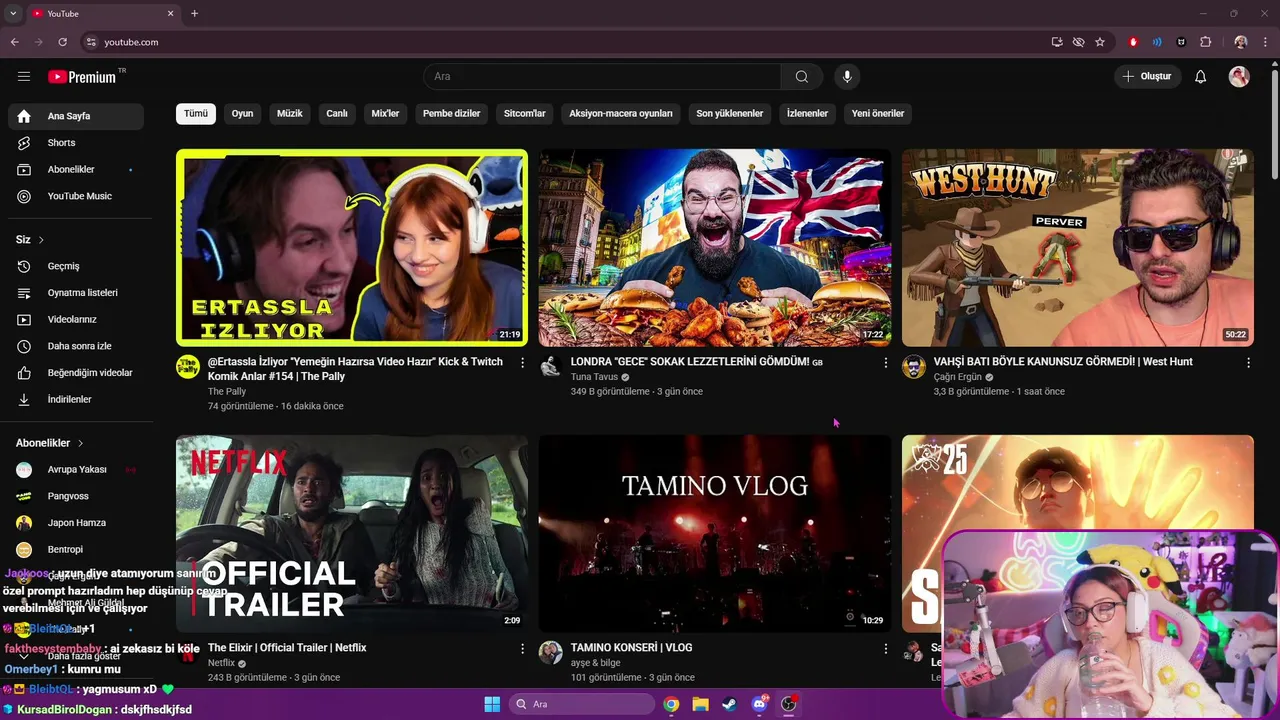The height and width of the screenshot is (720, 1280).
Task: Open options menu for Tuna Tavus video
Action: (885, 363)
